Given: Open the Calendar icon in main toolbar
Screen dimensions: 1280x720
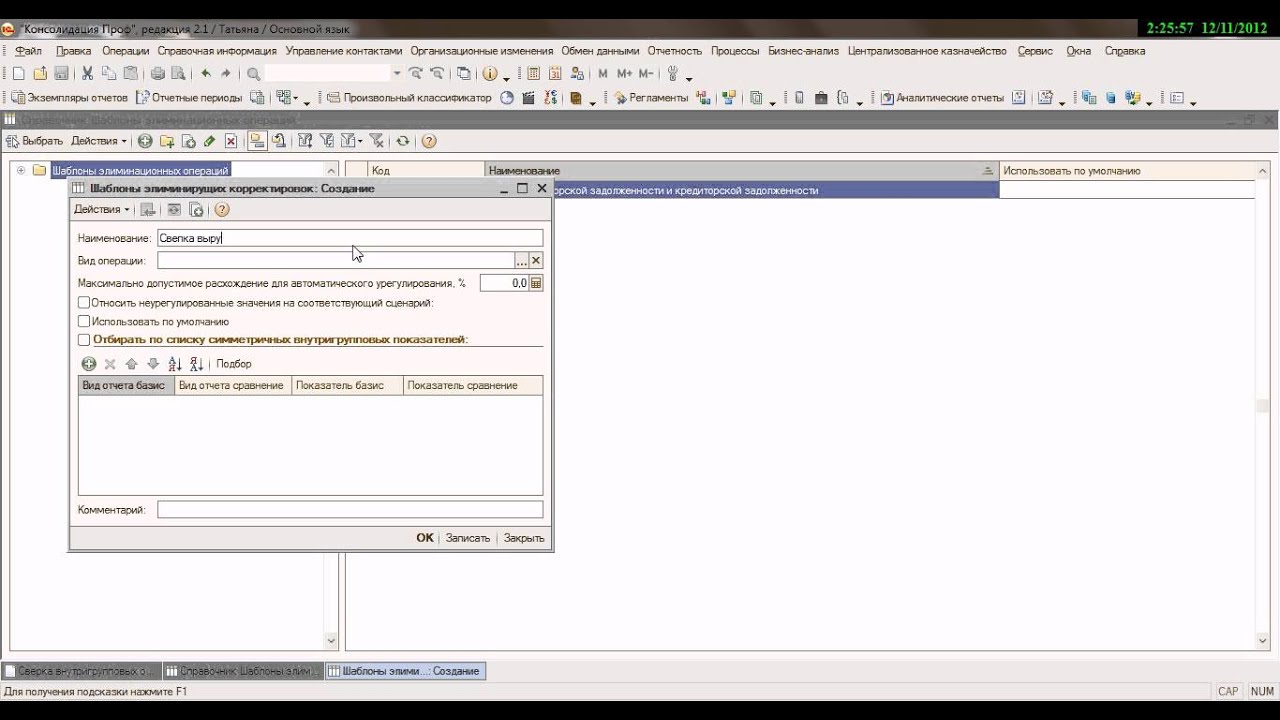Looking at the screenshot, I should point(554,73).
